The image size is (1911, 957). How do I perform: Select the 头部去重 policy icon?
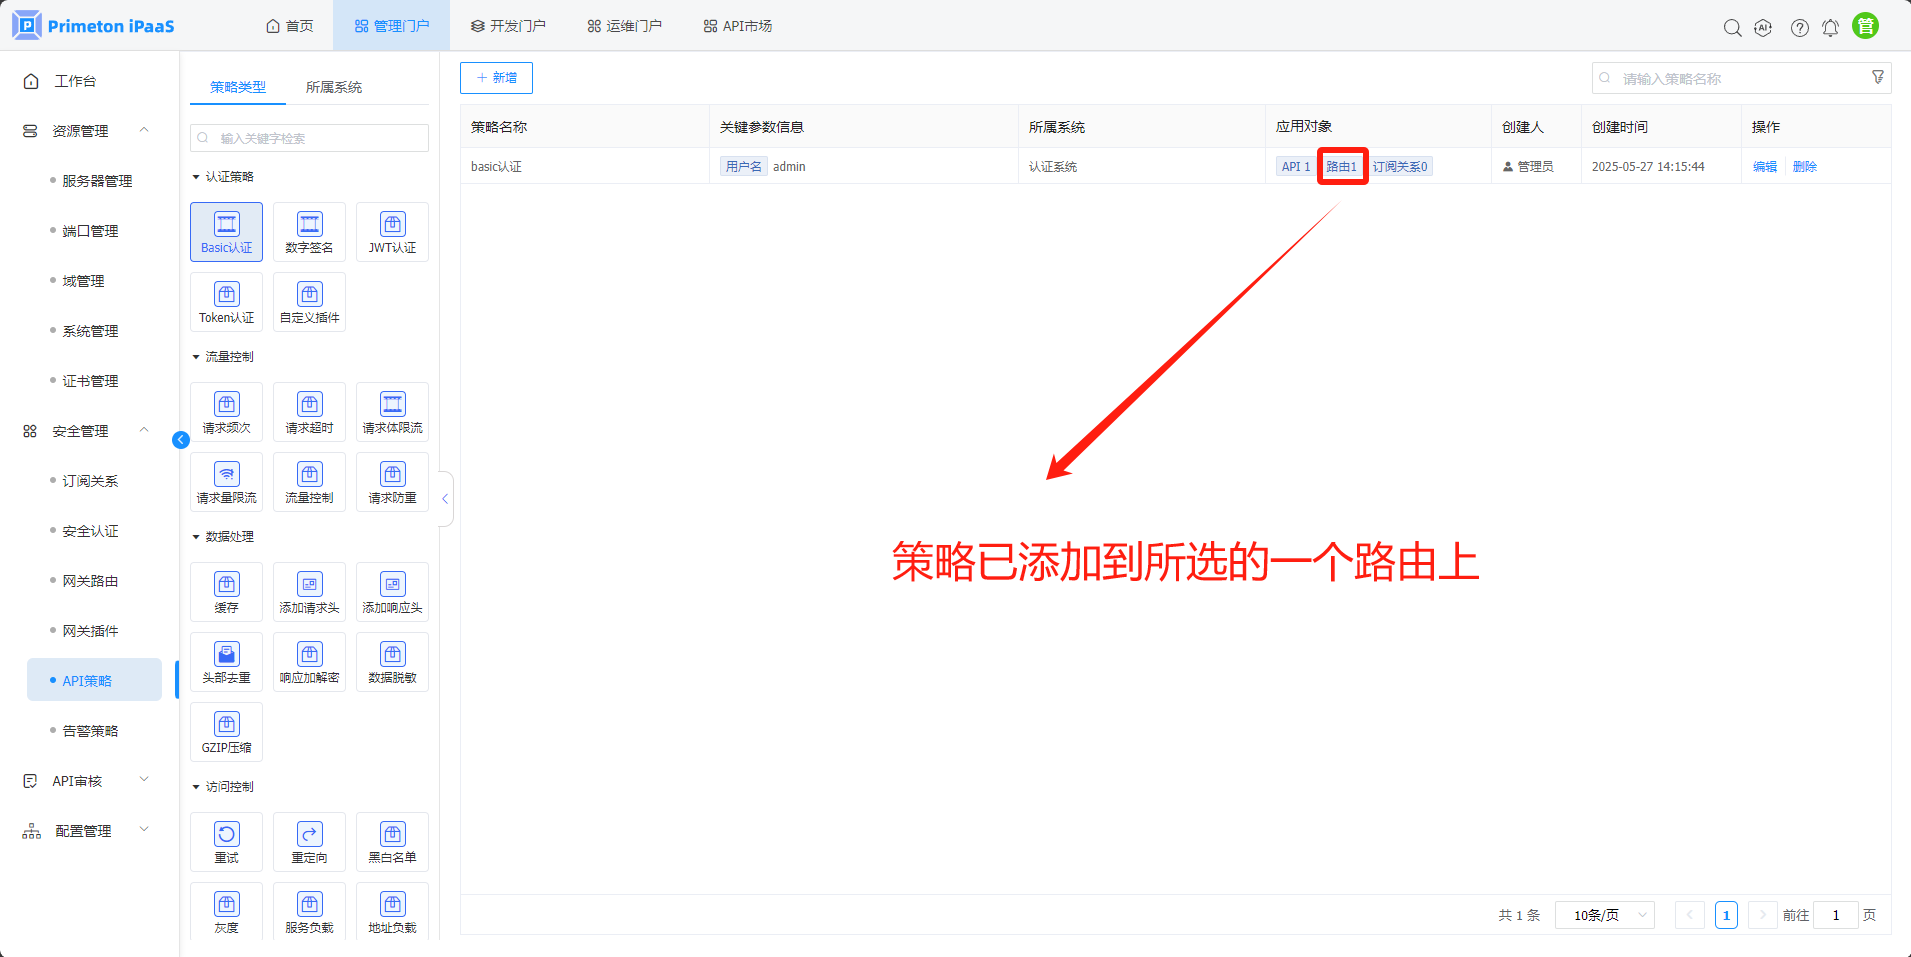click(x=226, y=661)
